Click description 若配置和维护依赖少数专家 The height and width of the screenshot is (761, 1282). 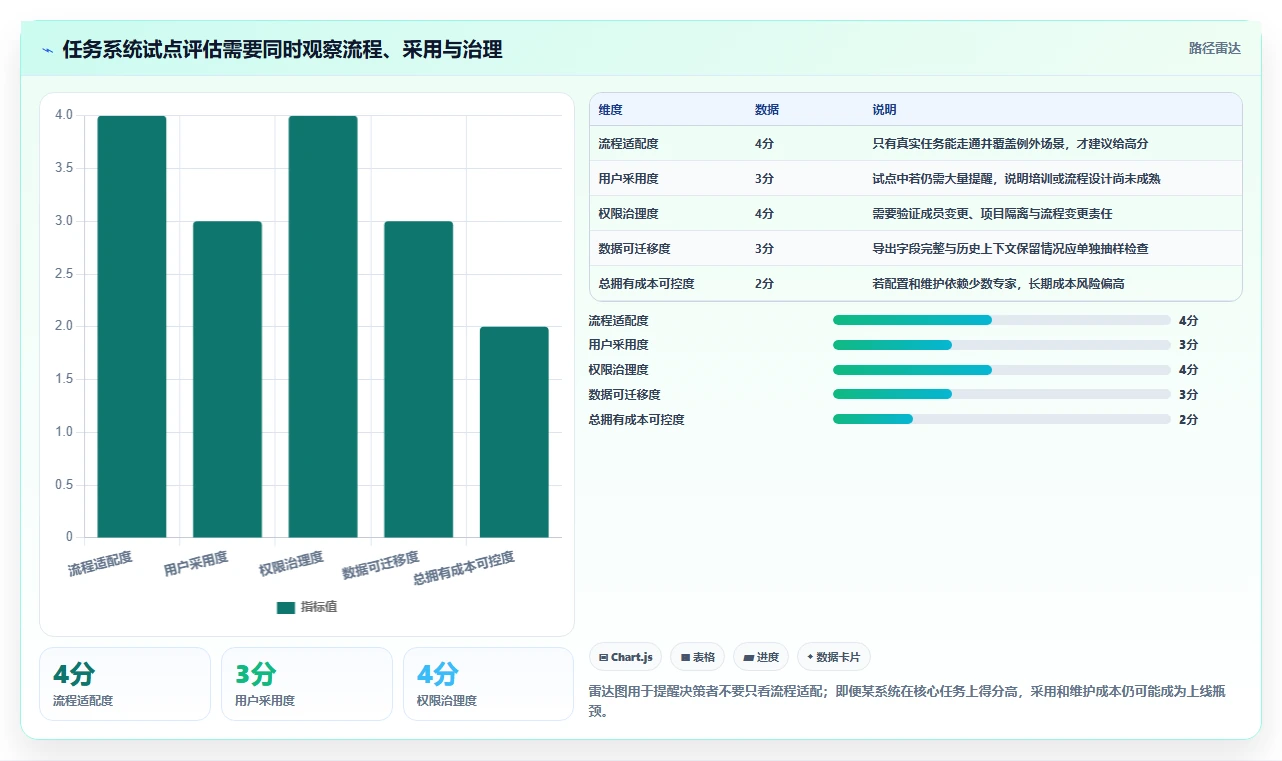pyautogui.click(x=998, y=284)
